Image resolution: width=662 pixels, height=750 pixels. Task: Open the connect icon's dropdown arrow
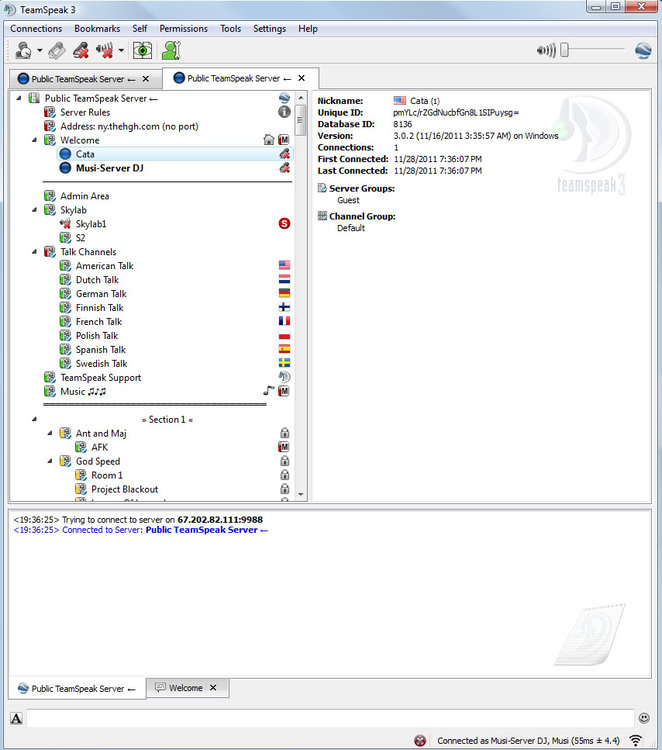[40, 50]
